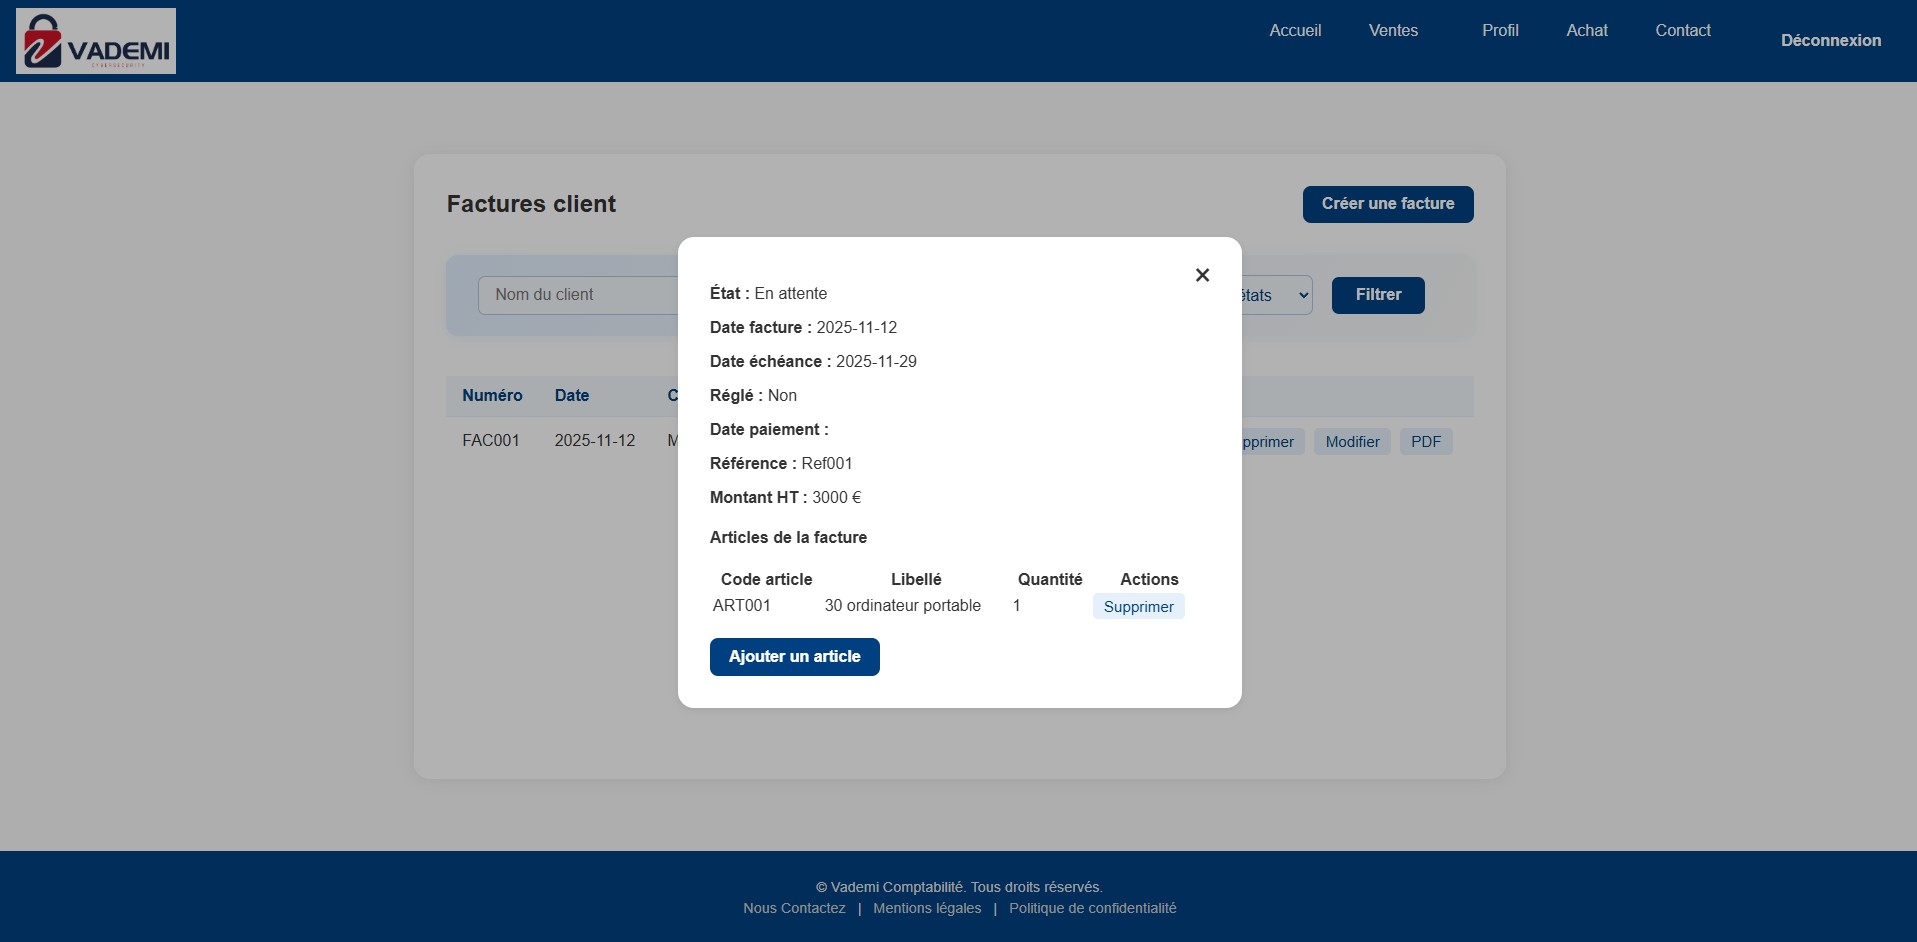The width and height of the screenshot is (1917, 942).
Task: Open the Mentions légales footer link
Action: 927,908
